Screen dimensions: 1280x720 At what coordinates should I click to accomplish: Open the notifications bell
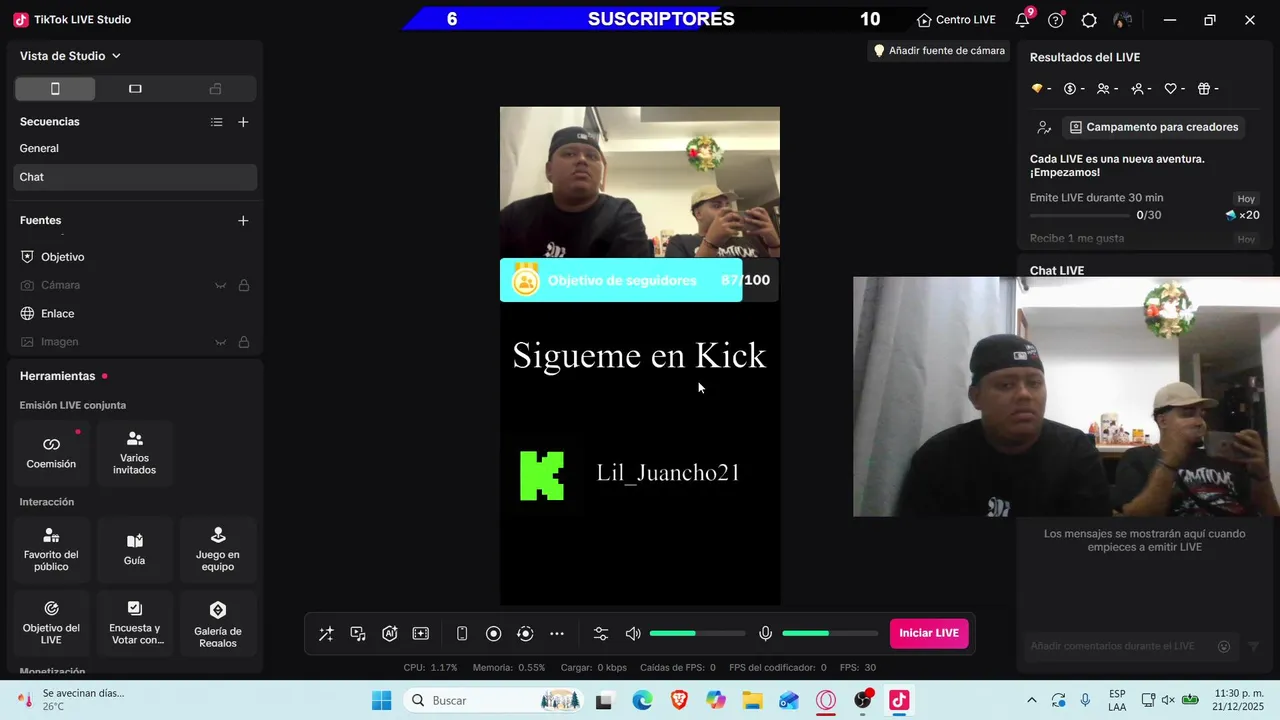1022,20
